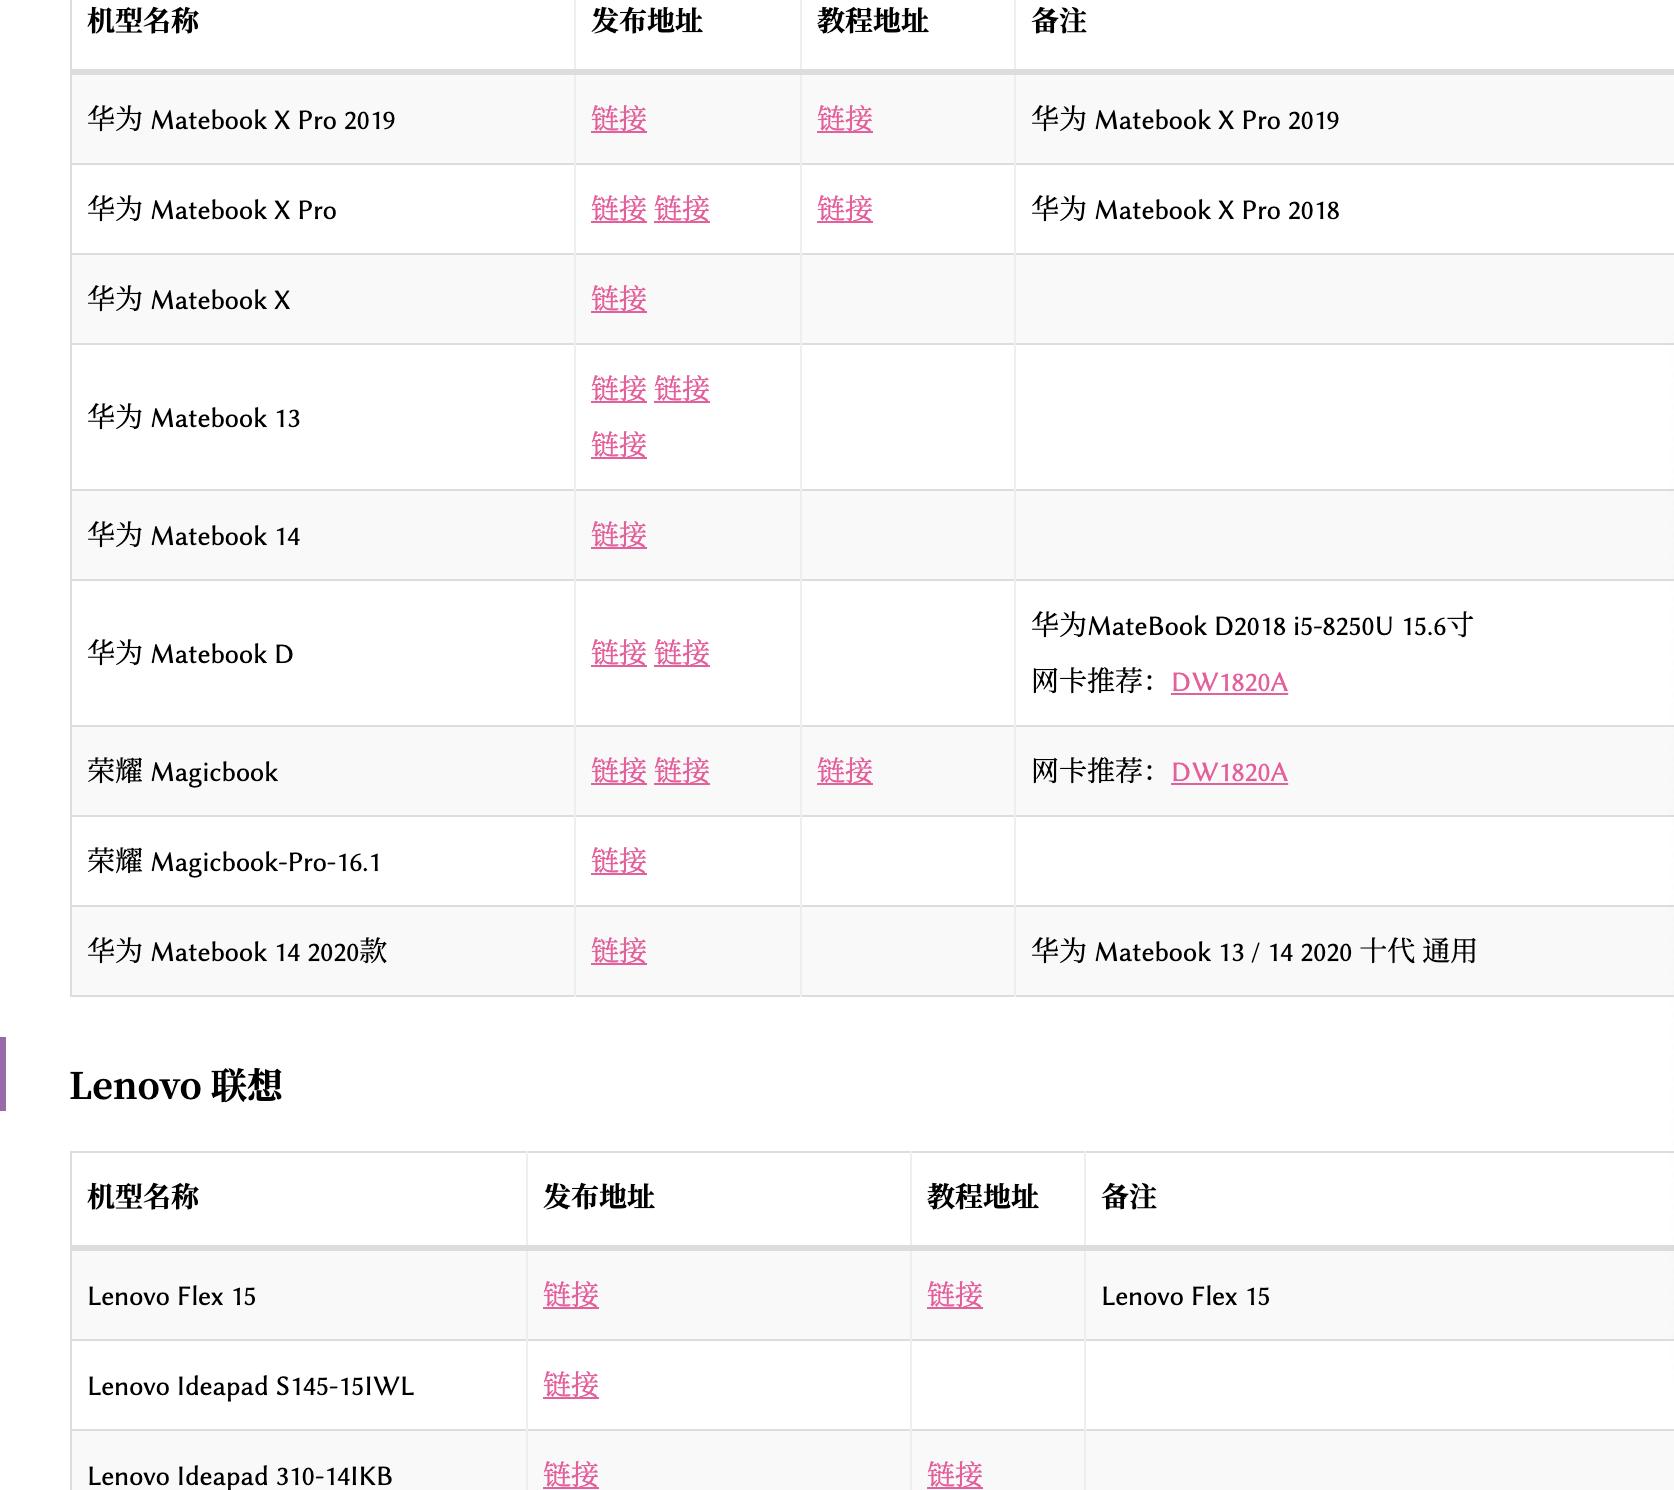The width and height of the screenshot is (1674, 1490).
Task: Click the DW1820A link in the 荣耀 Magicbook row
Action: [x=1229, y=773]
